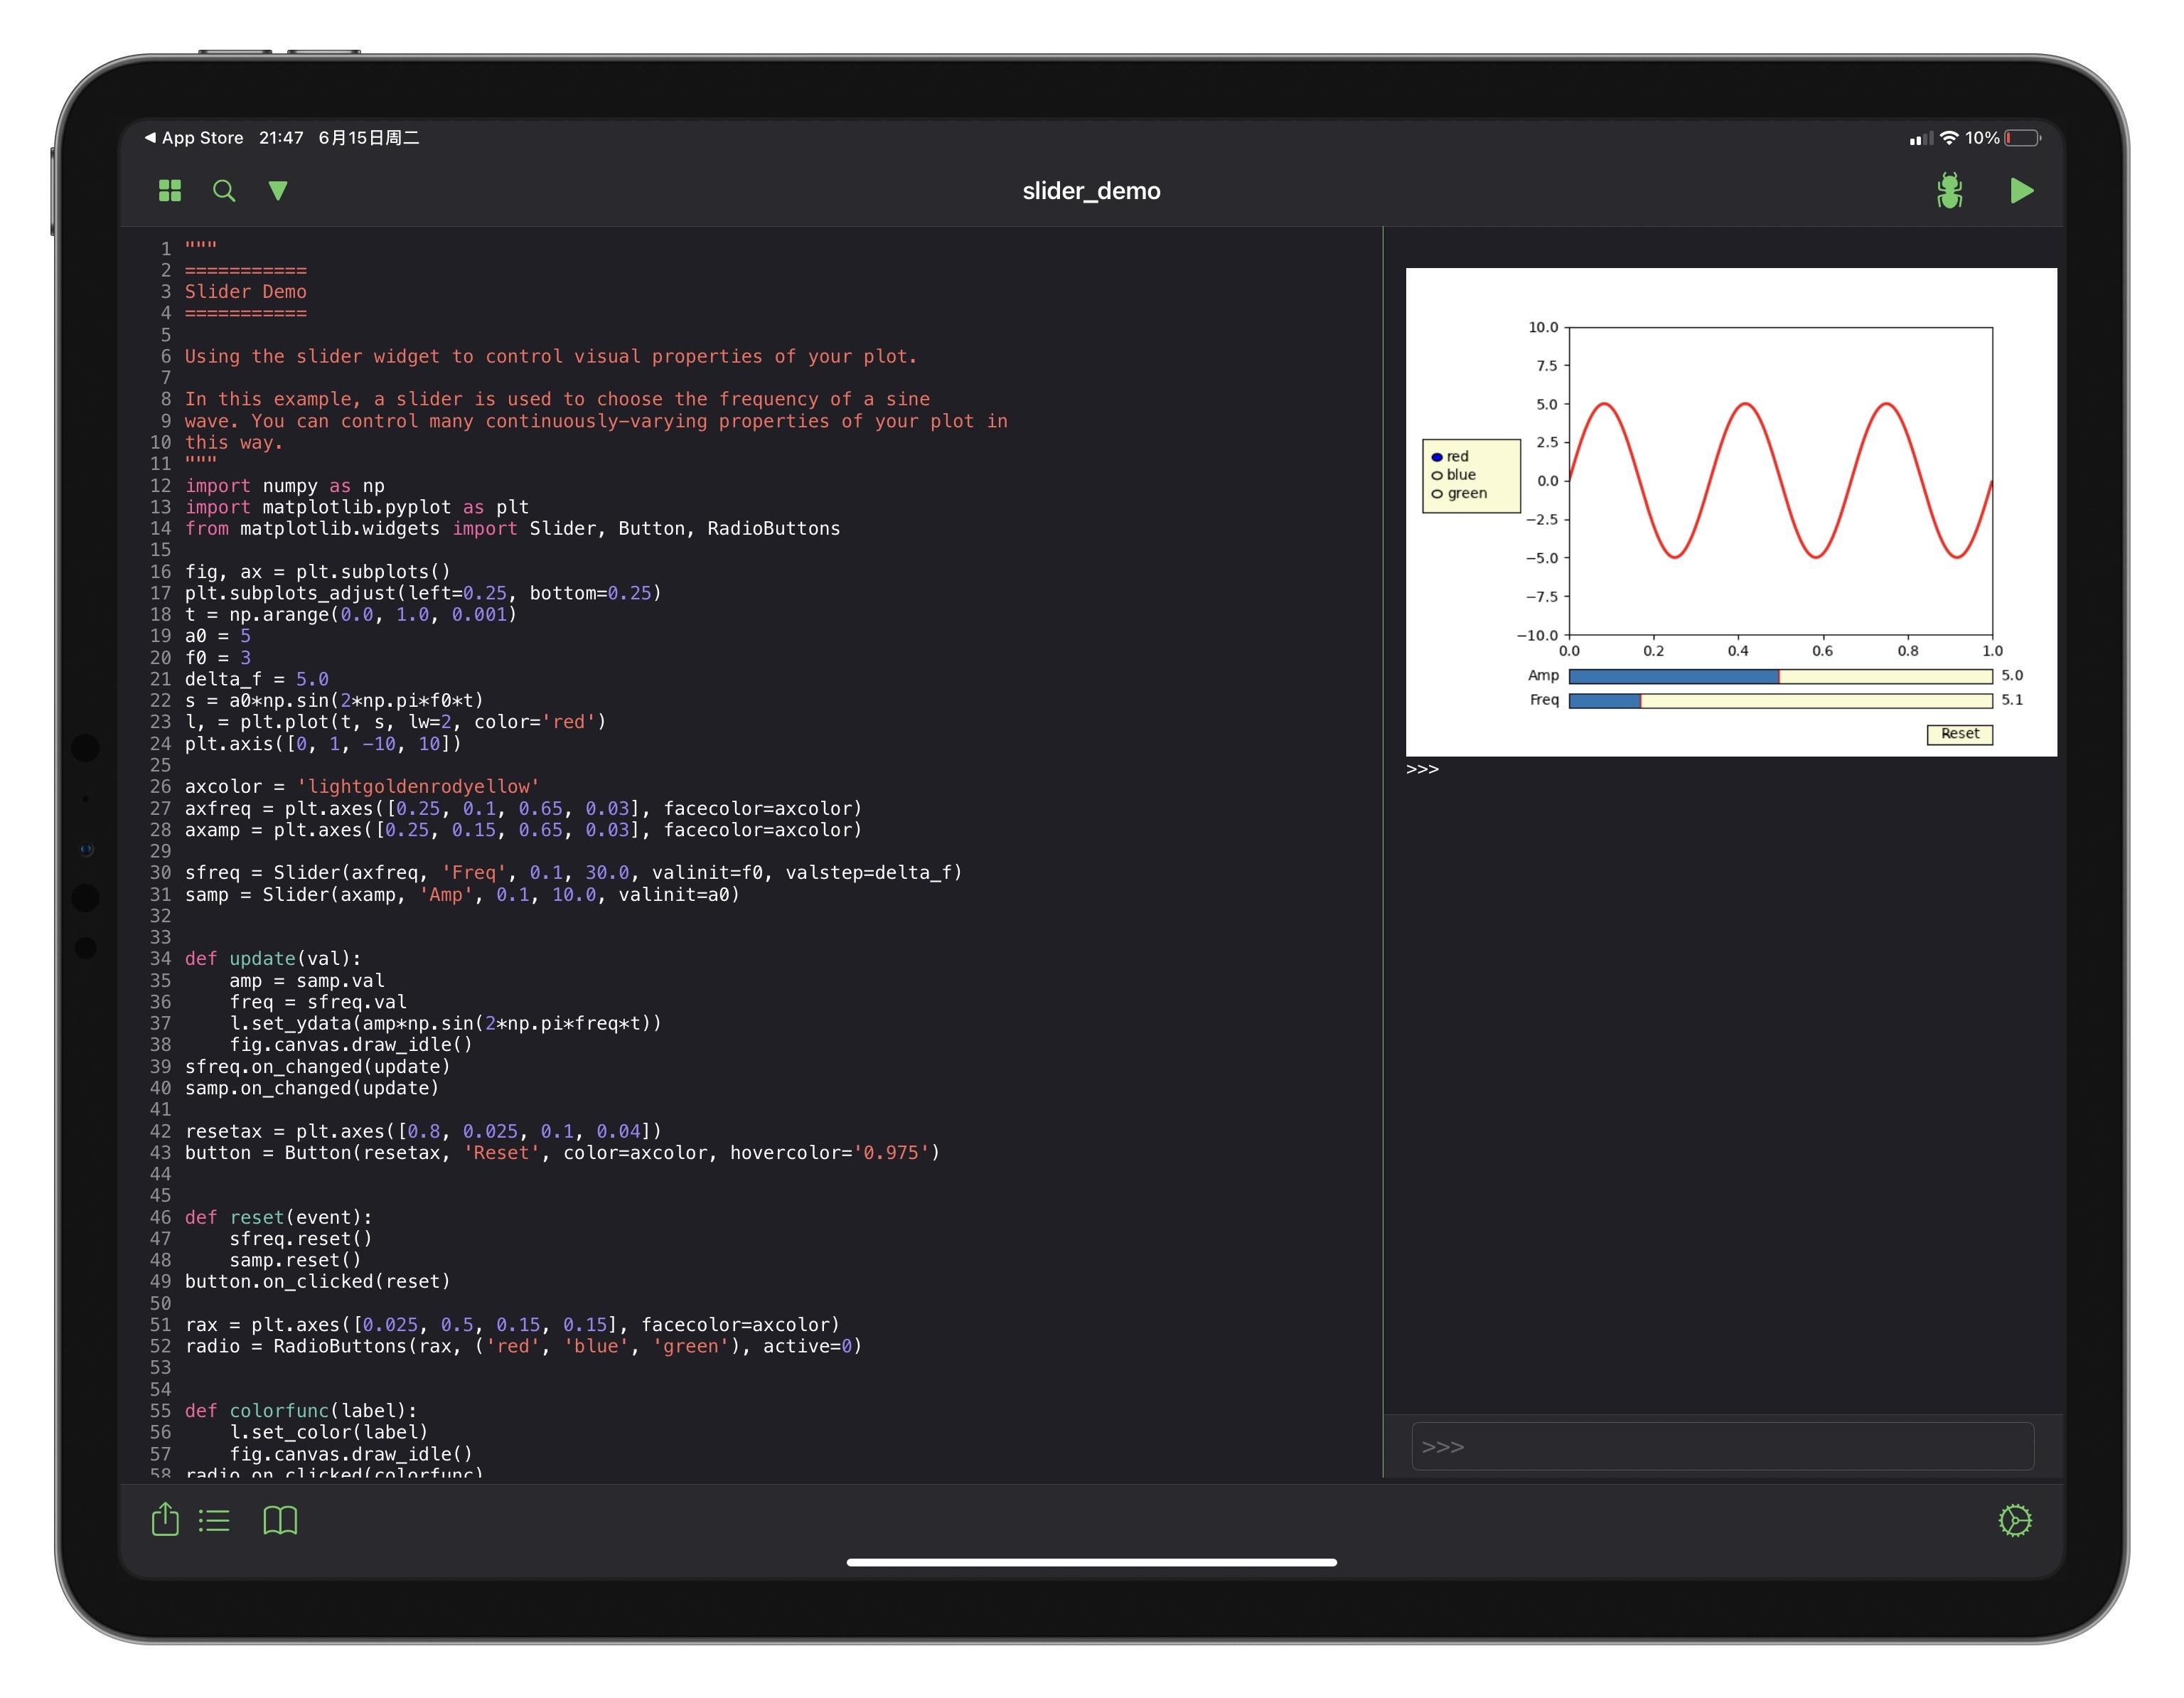
Task: Expand the green triangle dropdown menu
Action: (x=278, y=190)
